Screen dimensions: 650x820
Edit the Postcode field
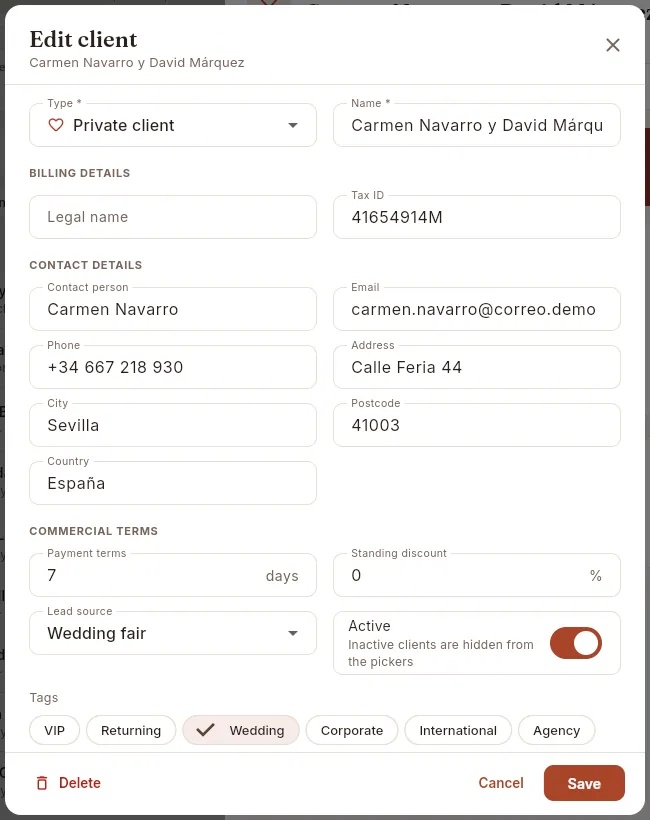coord(477,425)
